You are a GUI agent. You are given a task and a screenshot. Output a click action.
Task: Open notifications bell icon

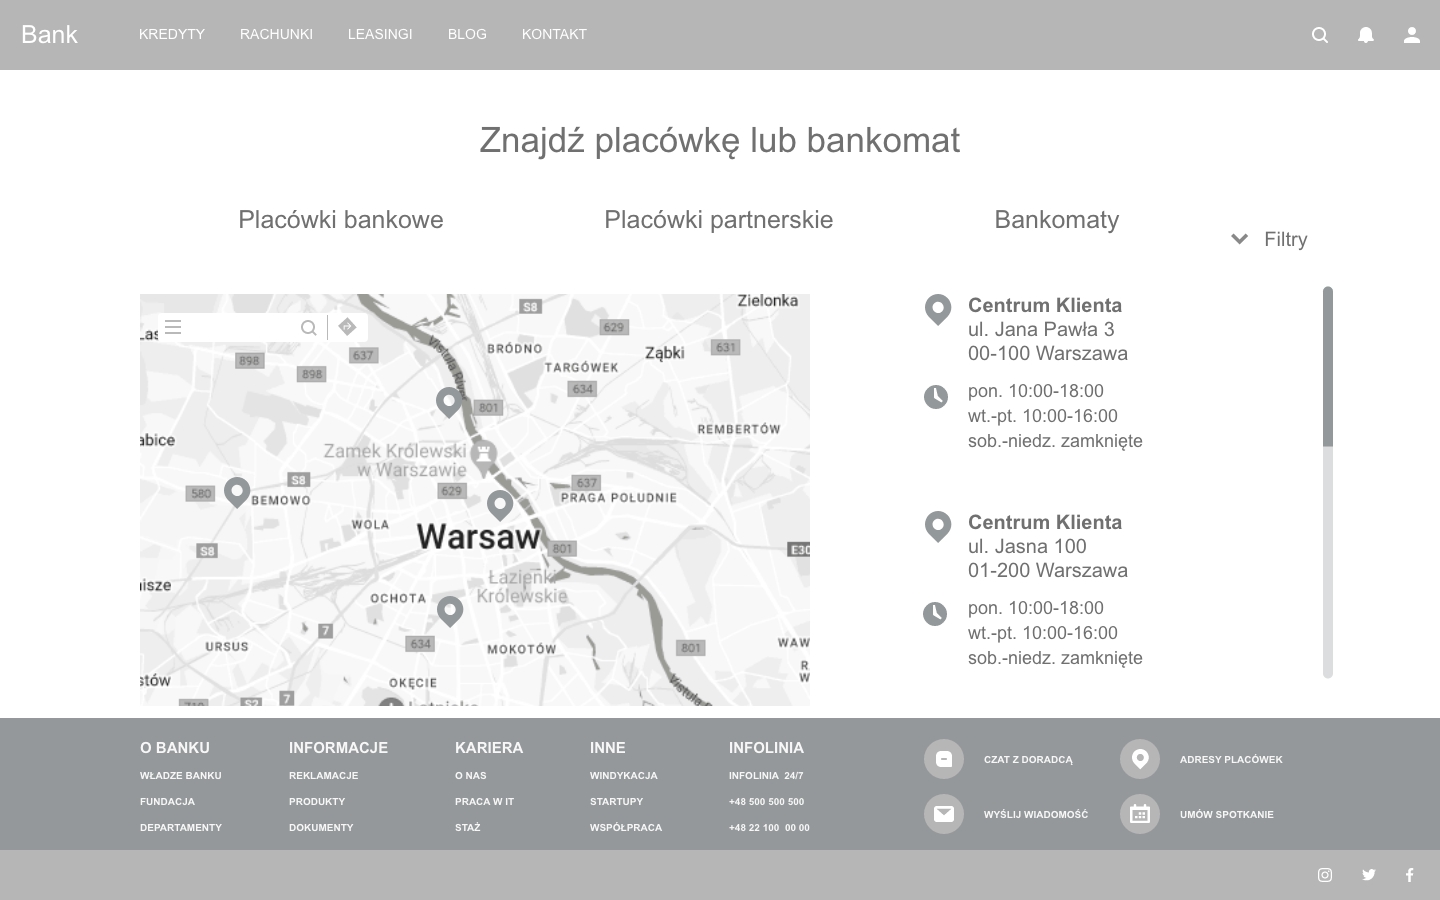click(1366, 35)
